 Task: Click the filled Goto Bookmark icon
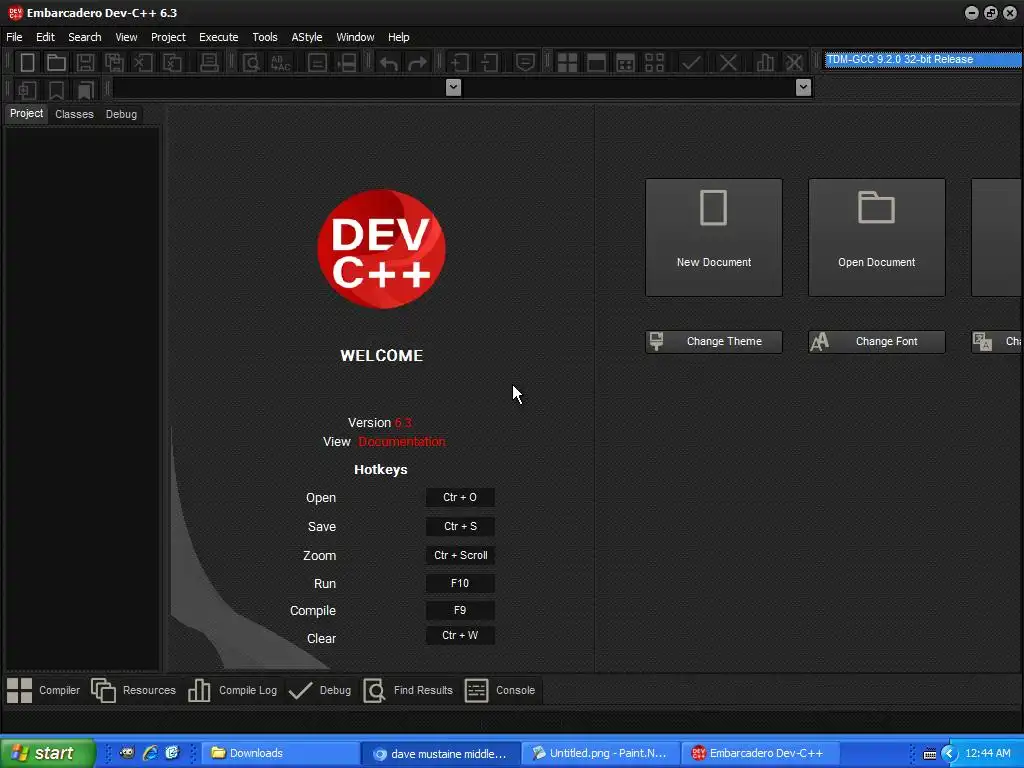[x=86, y=89]
